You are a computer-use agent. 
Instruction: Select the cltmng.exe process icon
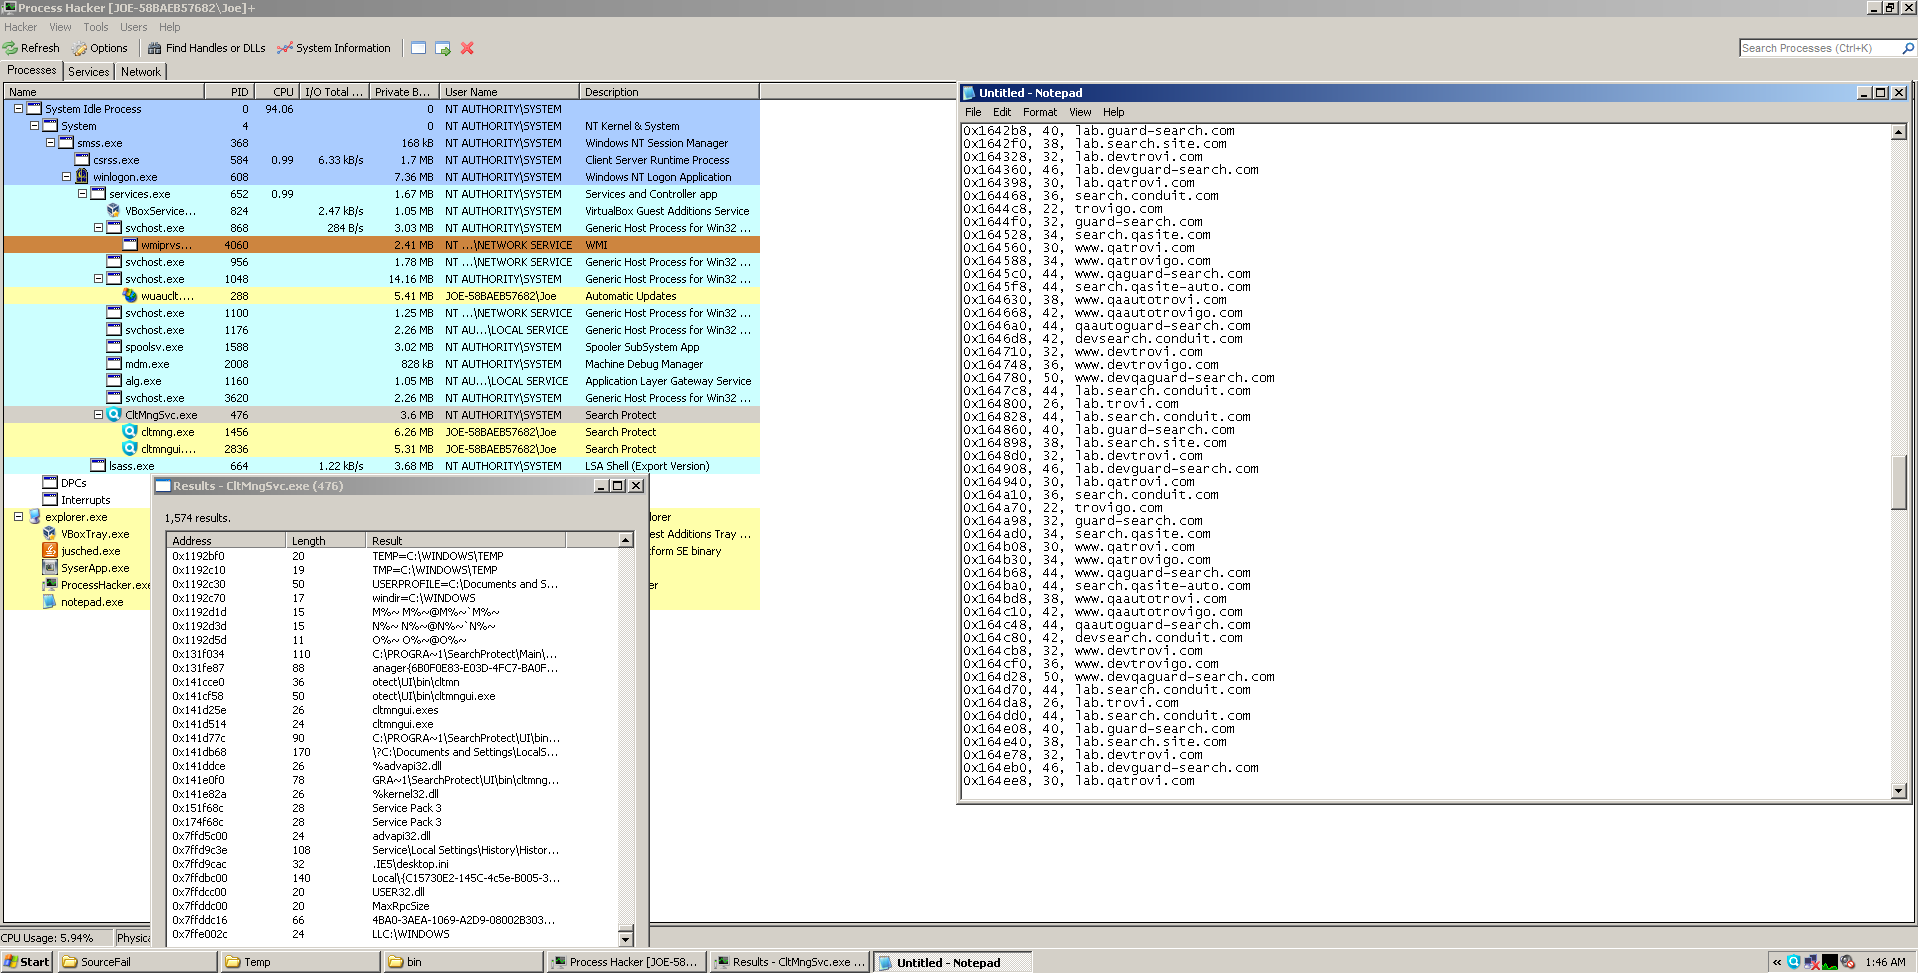click(x=130, y=432)
